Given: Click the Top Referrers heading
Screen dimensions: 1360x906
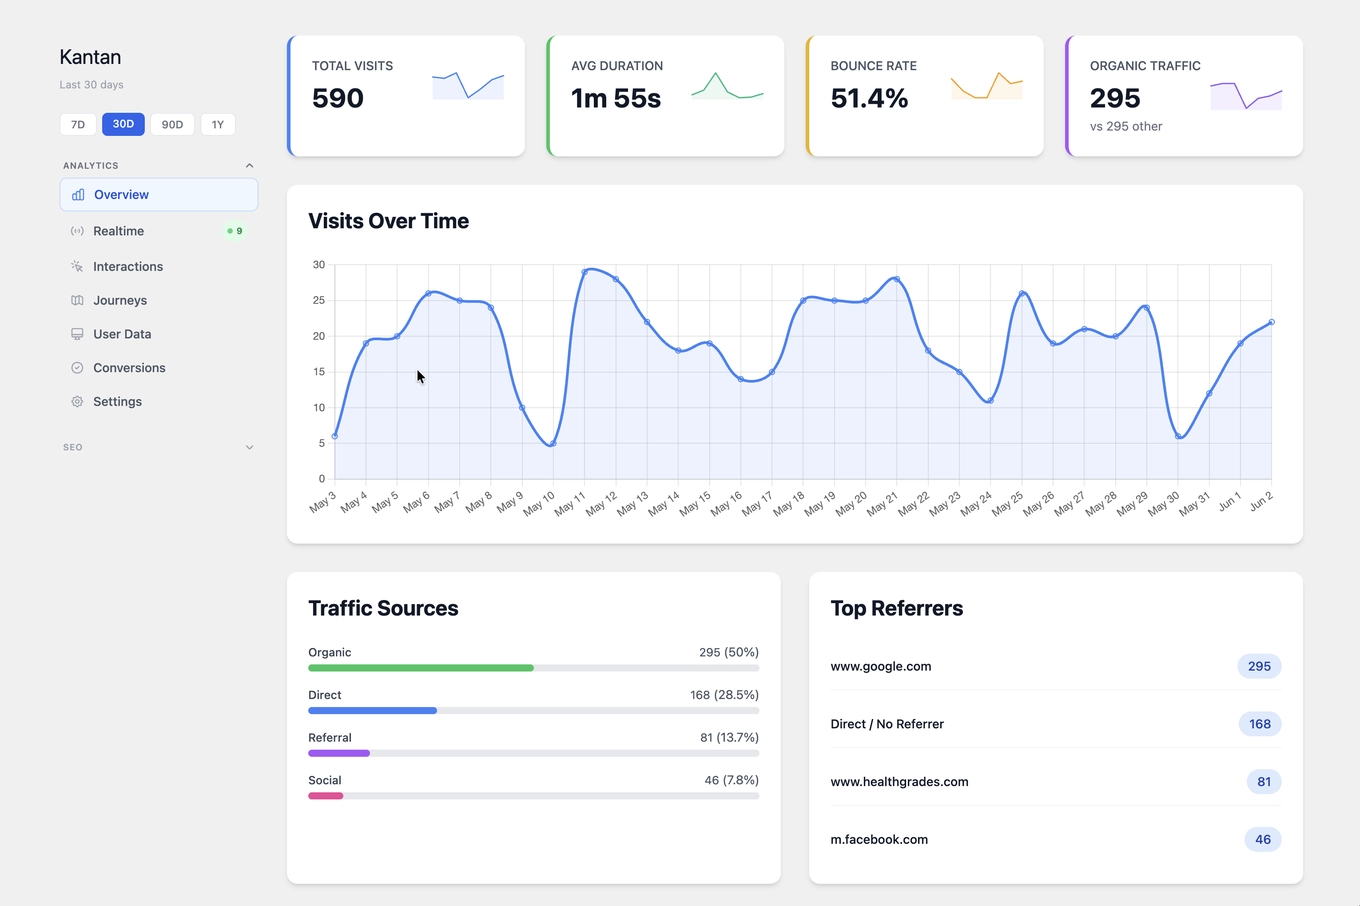Looking at the screenshot, I should [x=897, y=608].
